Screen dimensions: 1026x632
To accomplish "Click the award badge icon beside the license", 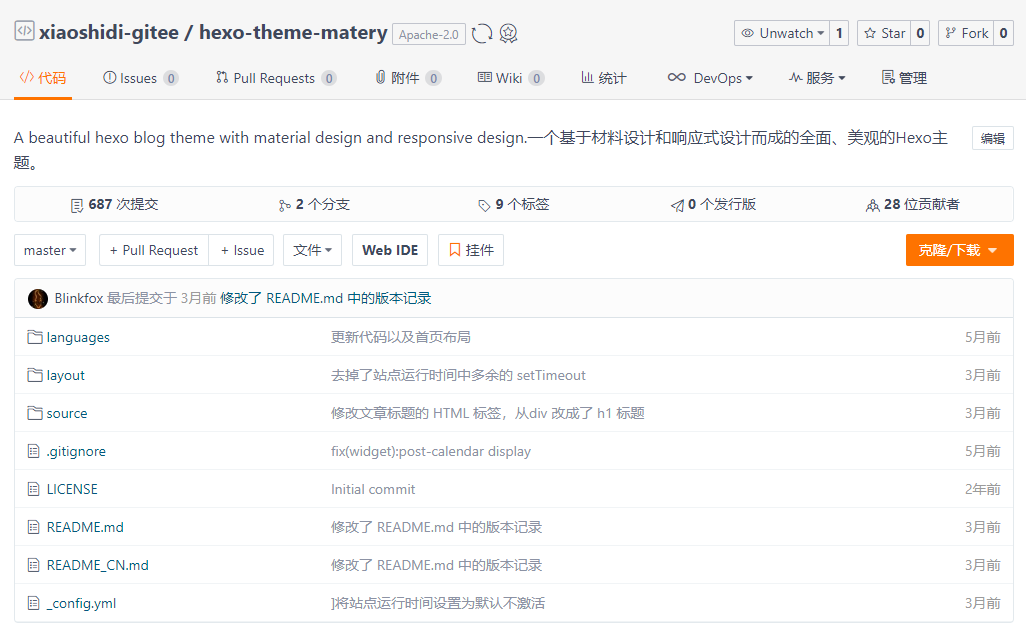I will [x=508, y=33].
